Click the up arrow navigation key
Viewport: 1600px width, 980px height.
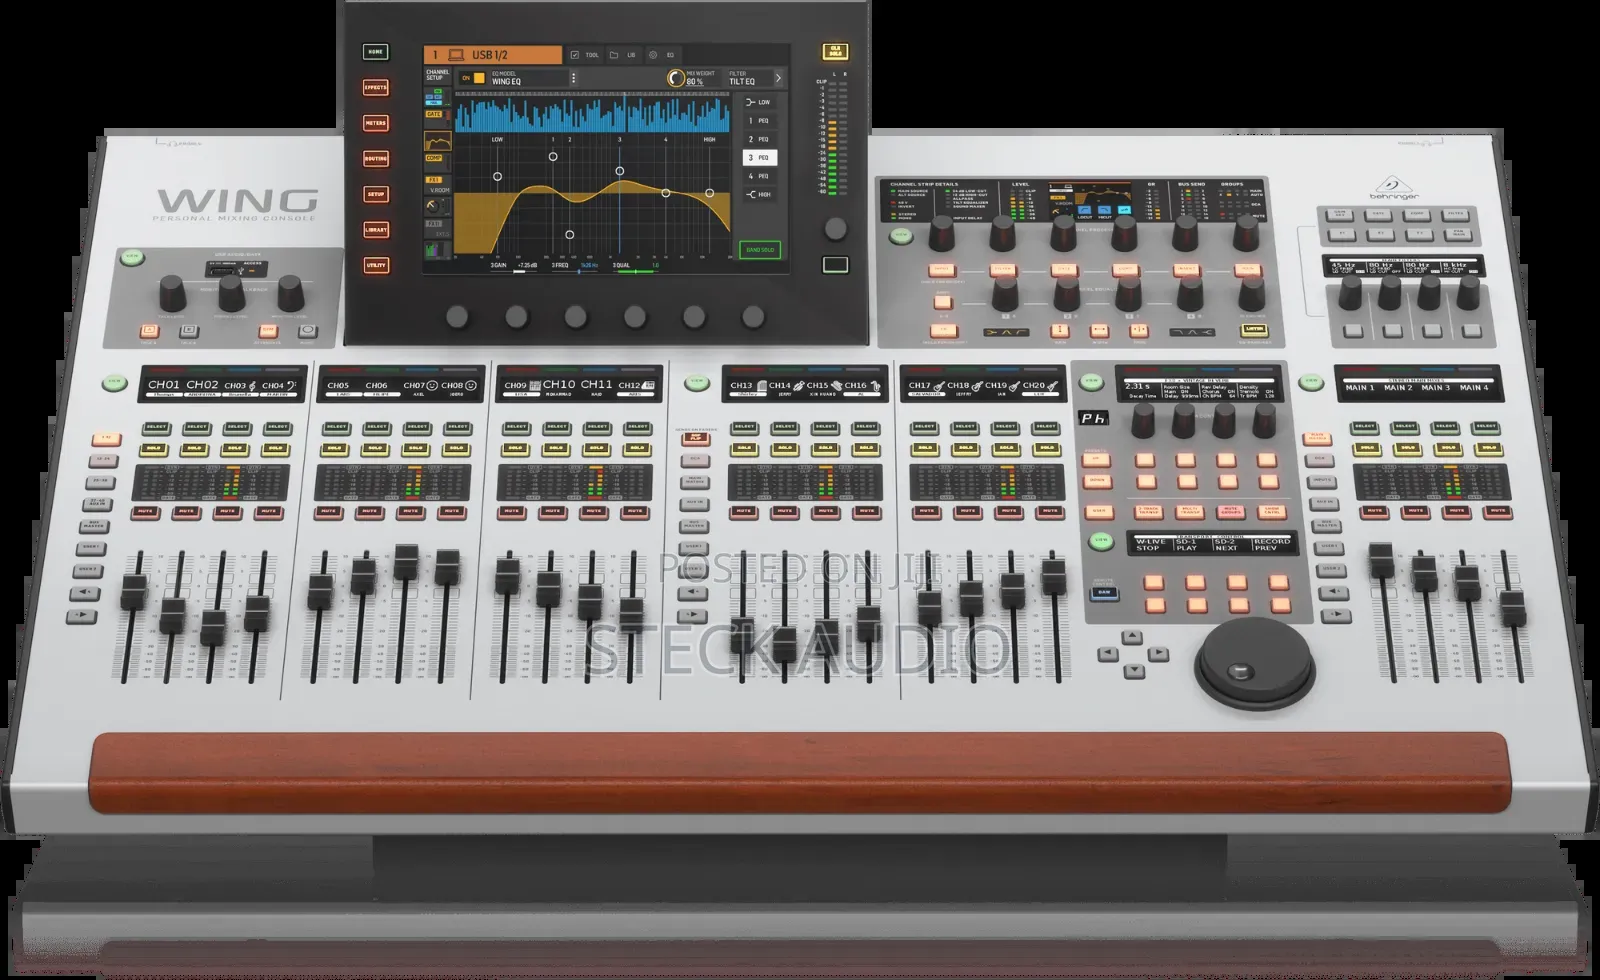pyautogui.click(x=1131, y=637)
